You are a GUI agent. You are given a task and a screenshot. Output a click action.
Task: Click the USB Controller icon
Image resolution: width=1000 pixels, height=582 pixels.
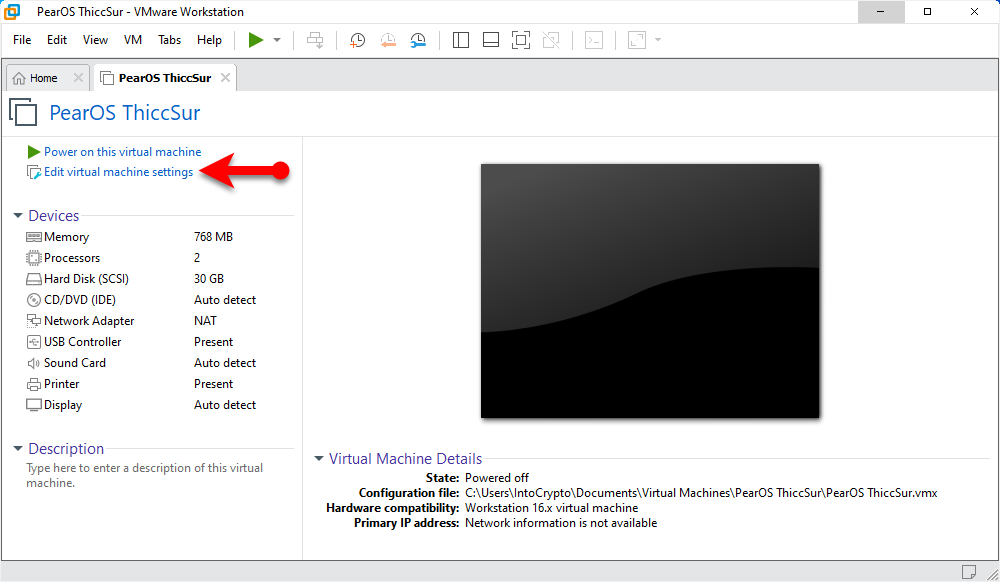[x=34, y=342]
